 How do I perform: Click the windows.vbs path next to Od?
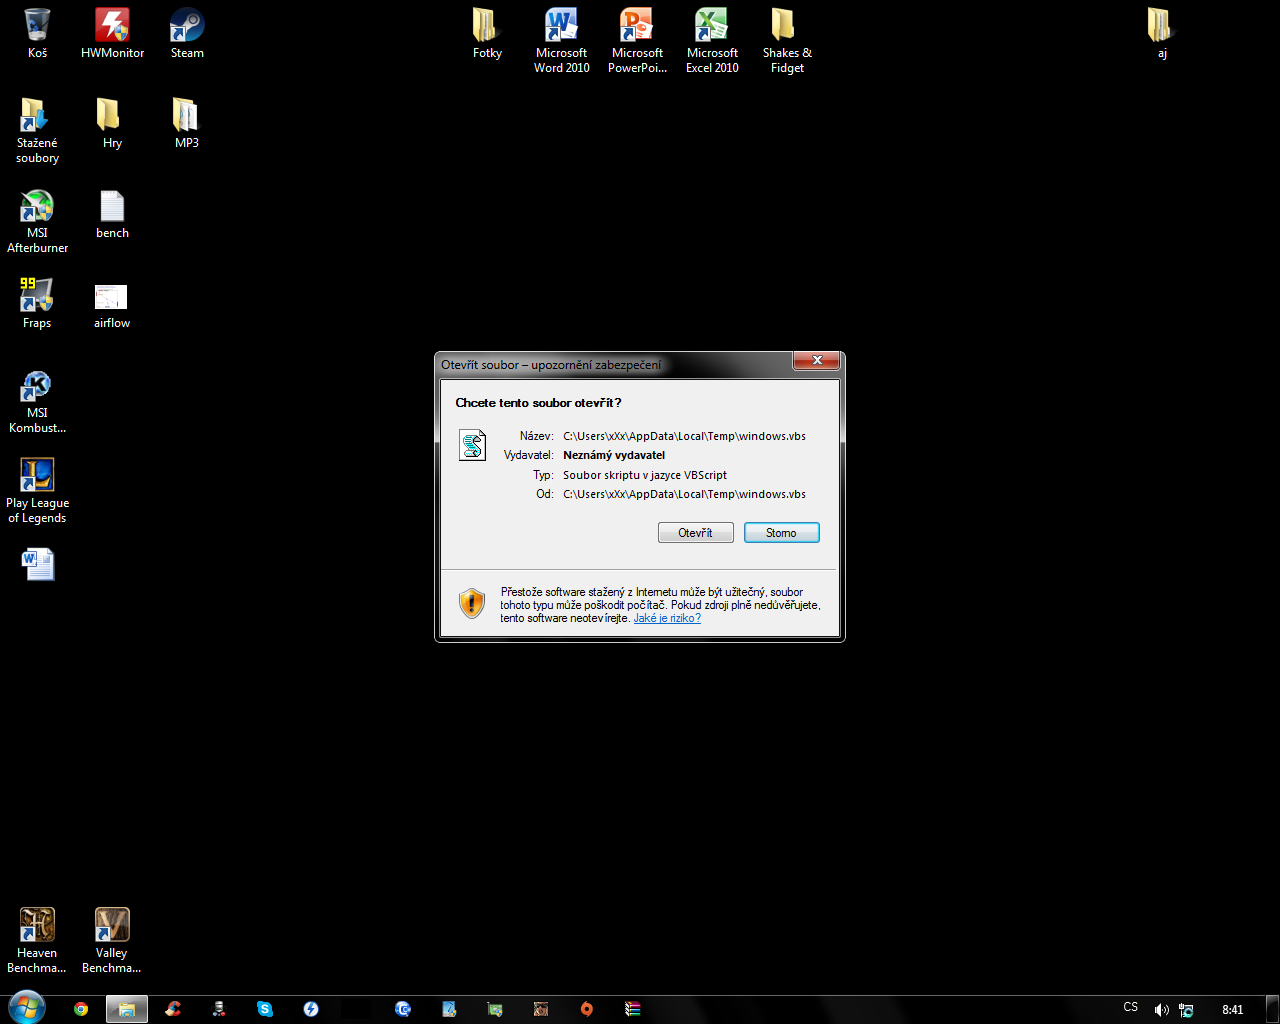click(x=684, y=494)
